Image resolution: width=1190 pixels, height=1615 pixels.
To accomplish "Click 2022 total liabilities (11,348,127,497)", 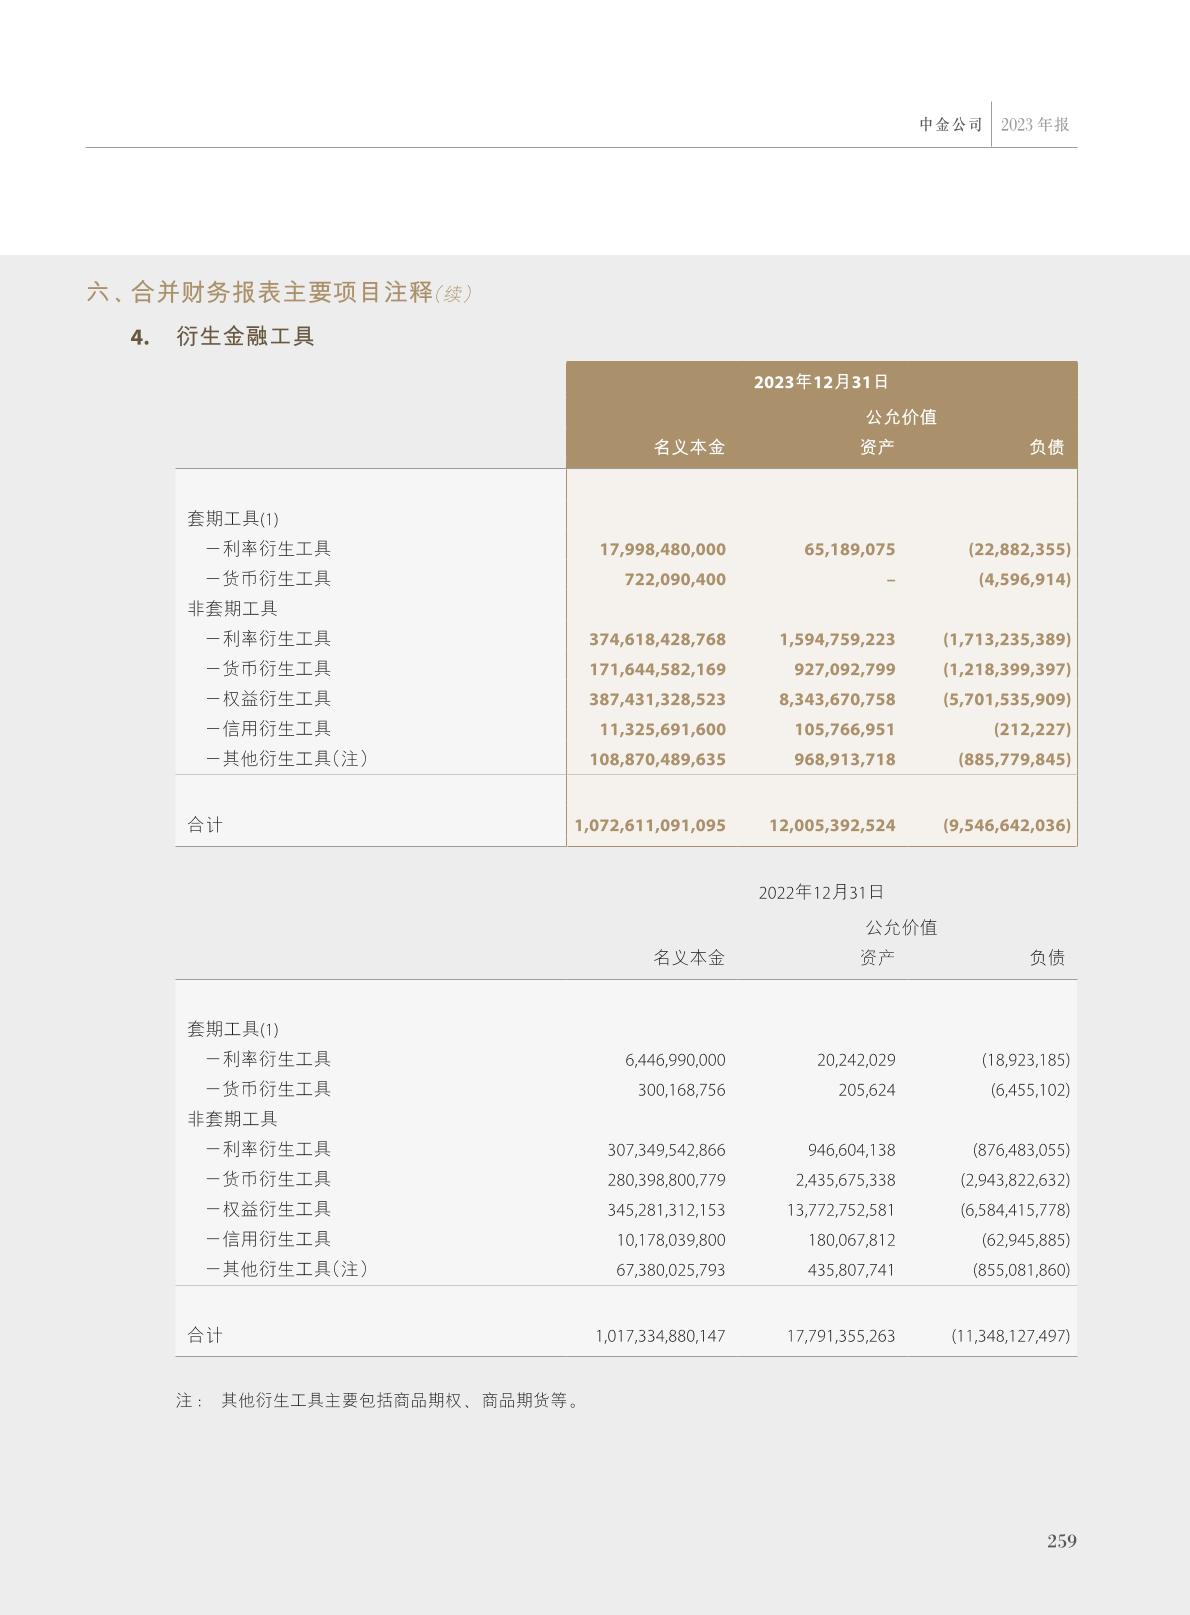I will point(1010,1336).
